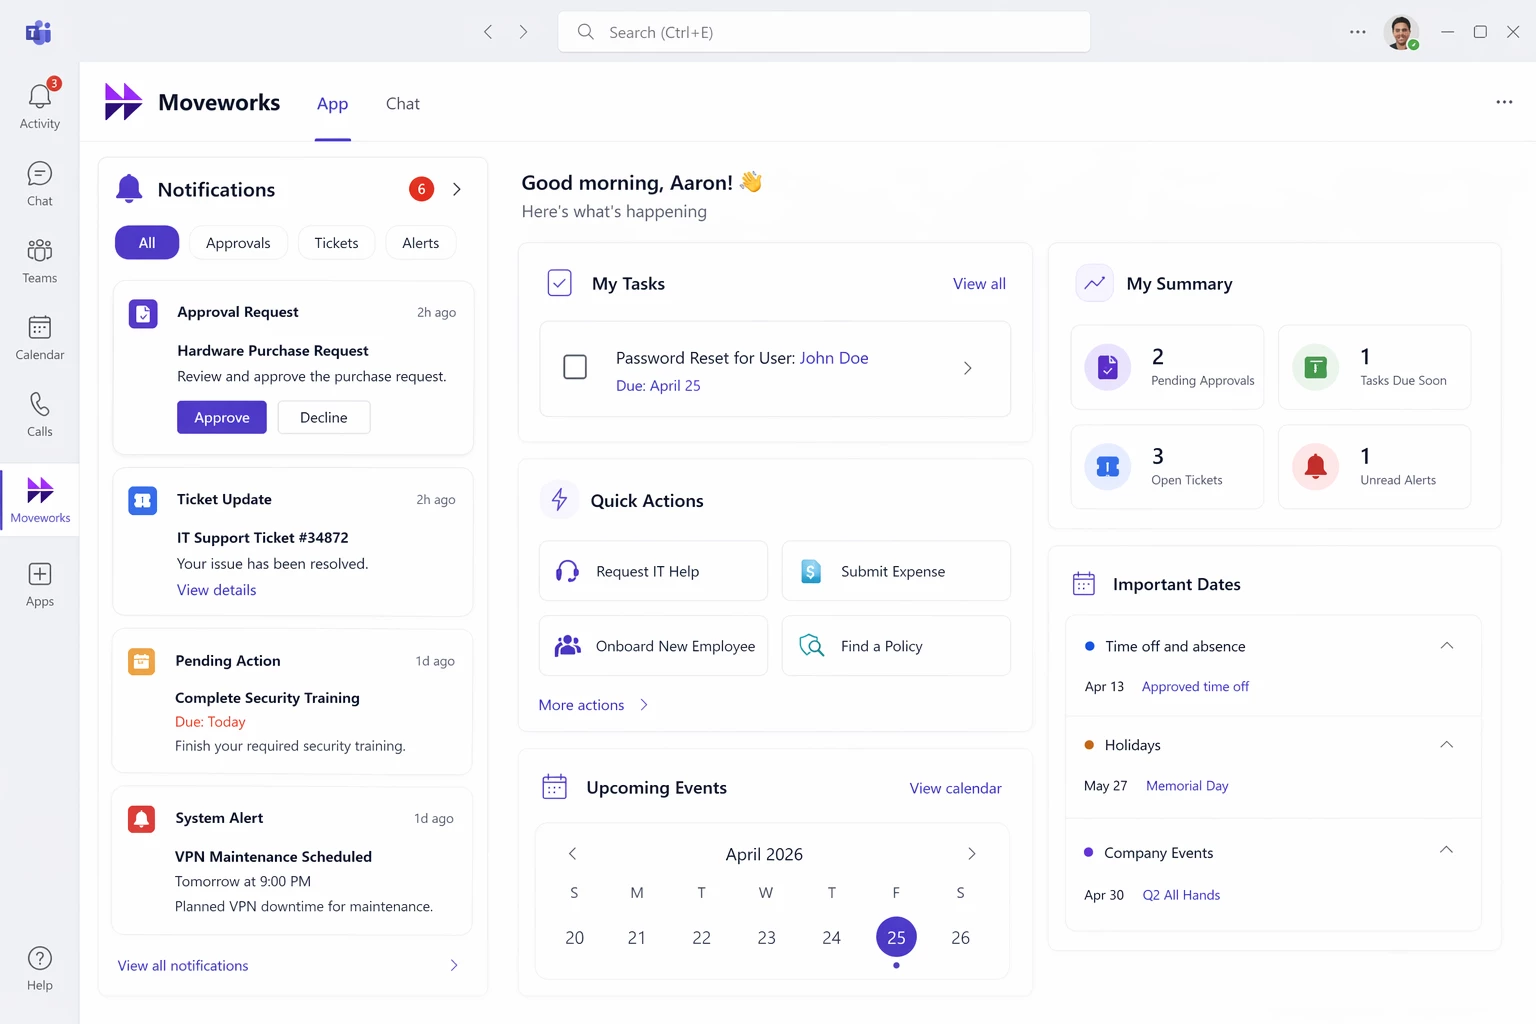Viewport: 1536px width, 1024px height.
Task: Click Find a Policy quick action
Action: pyautogui.click(x=896, y=646)
